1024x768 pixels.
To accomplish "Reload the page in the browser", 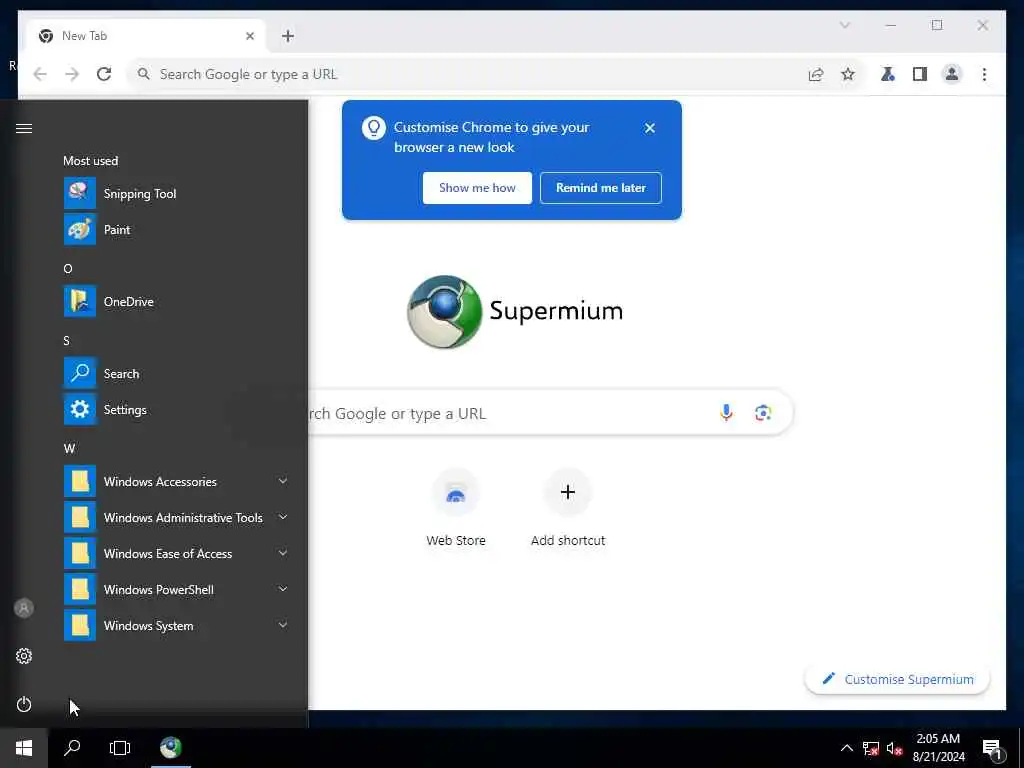I will tap(104, 74).
